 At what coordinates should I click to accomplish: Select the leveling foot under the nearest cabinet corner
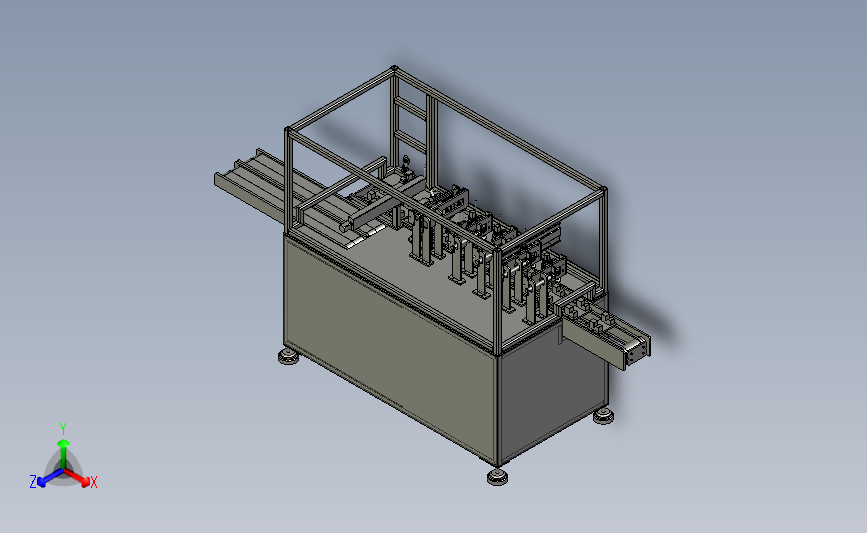[498, 477]
